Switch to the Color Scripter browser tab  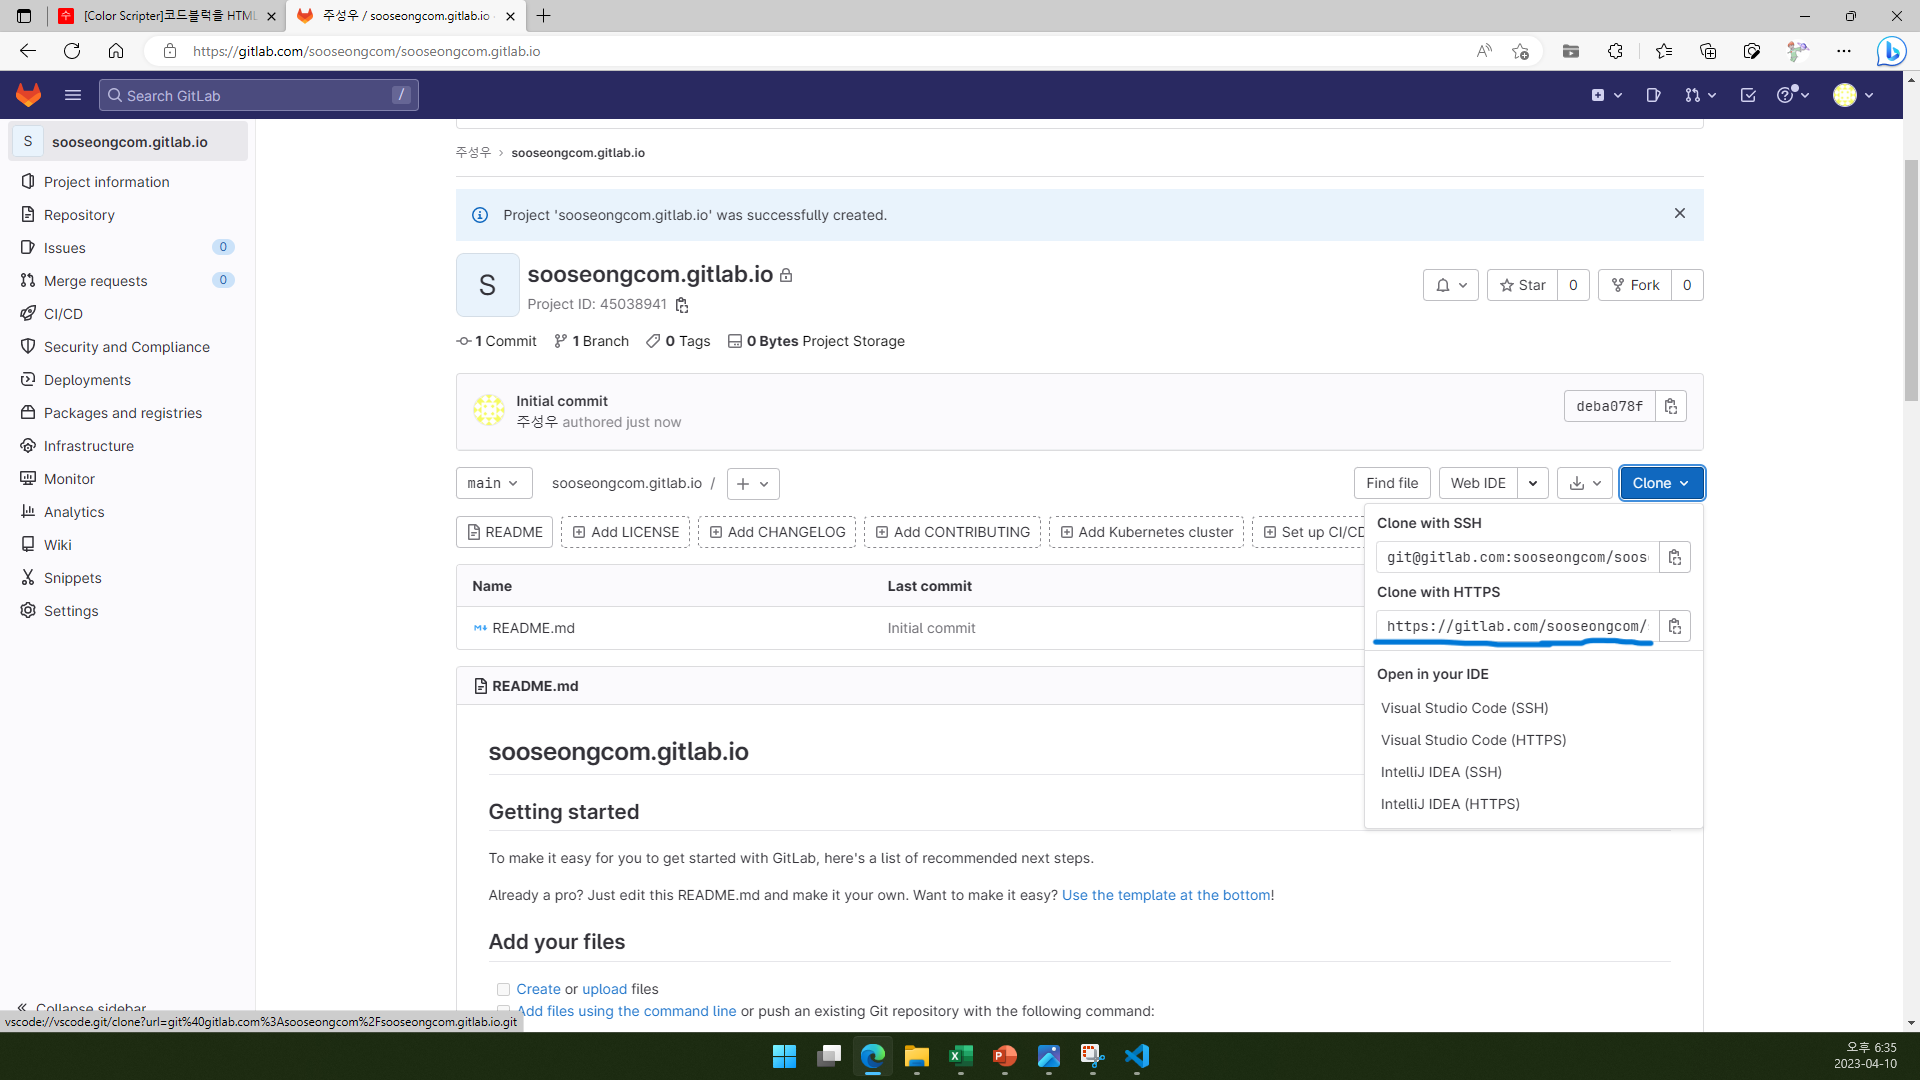(166, 16)
